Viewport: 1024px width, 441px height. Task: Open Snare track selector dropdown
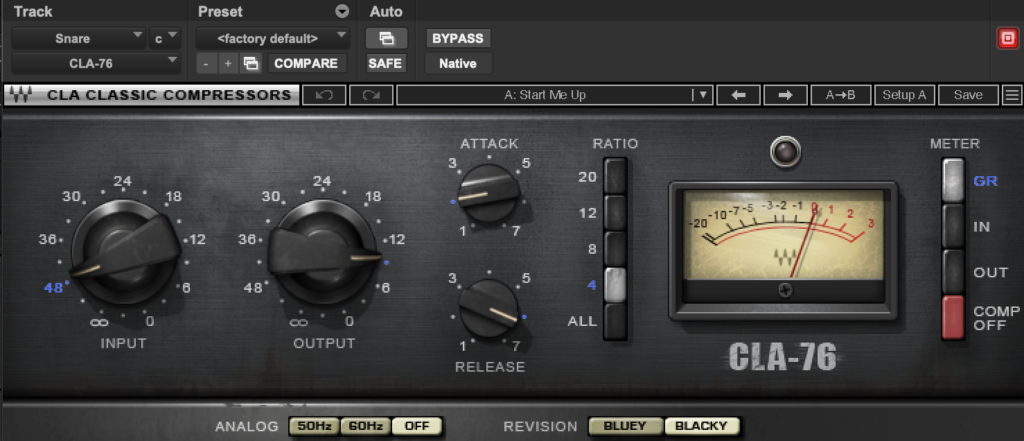79,38
